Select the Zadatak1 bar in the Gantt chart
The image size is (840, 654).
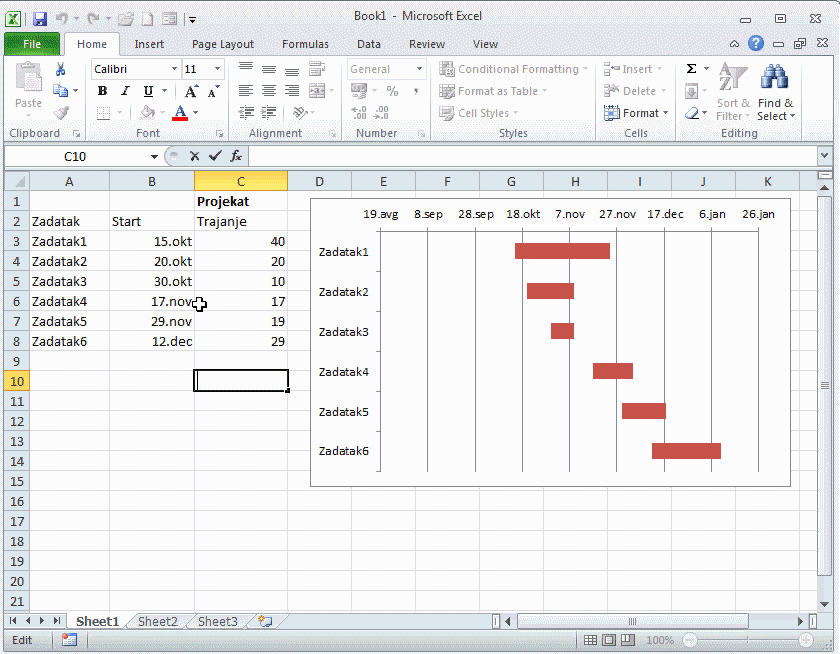(562, 251)
